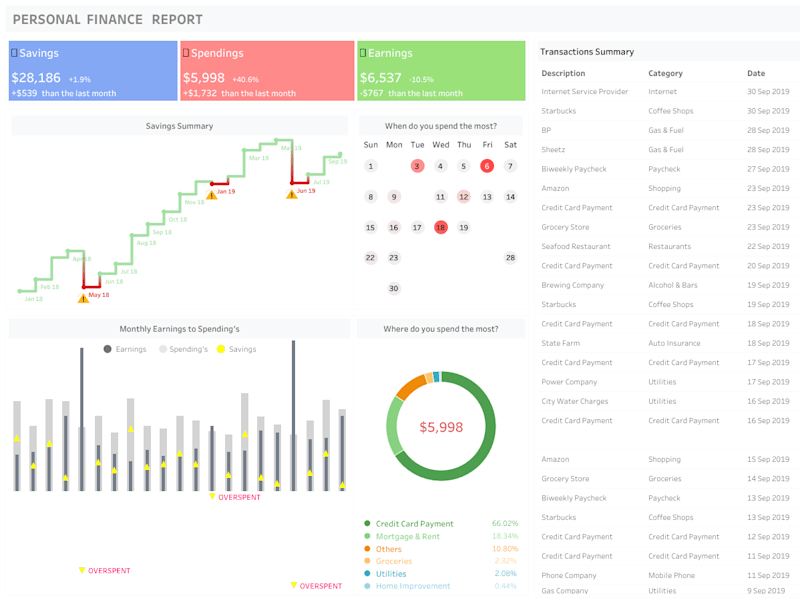Click the Savings card icon
The height and width of the screenshot is (600, 800).
(x=14, y=53)
